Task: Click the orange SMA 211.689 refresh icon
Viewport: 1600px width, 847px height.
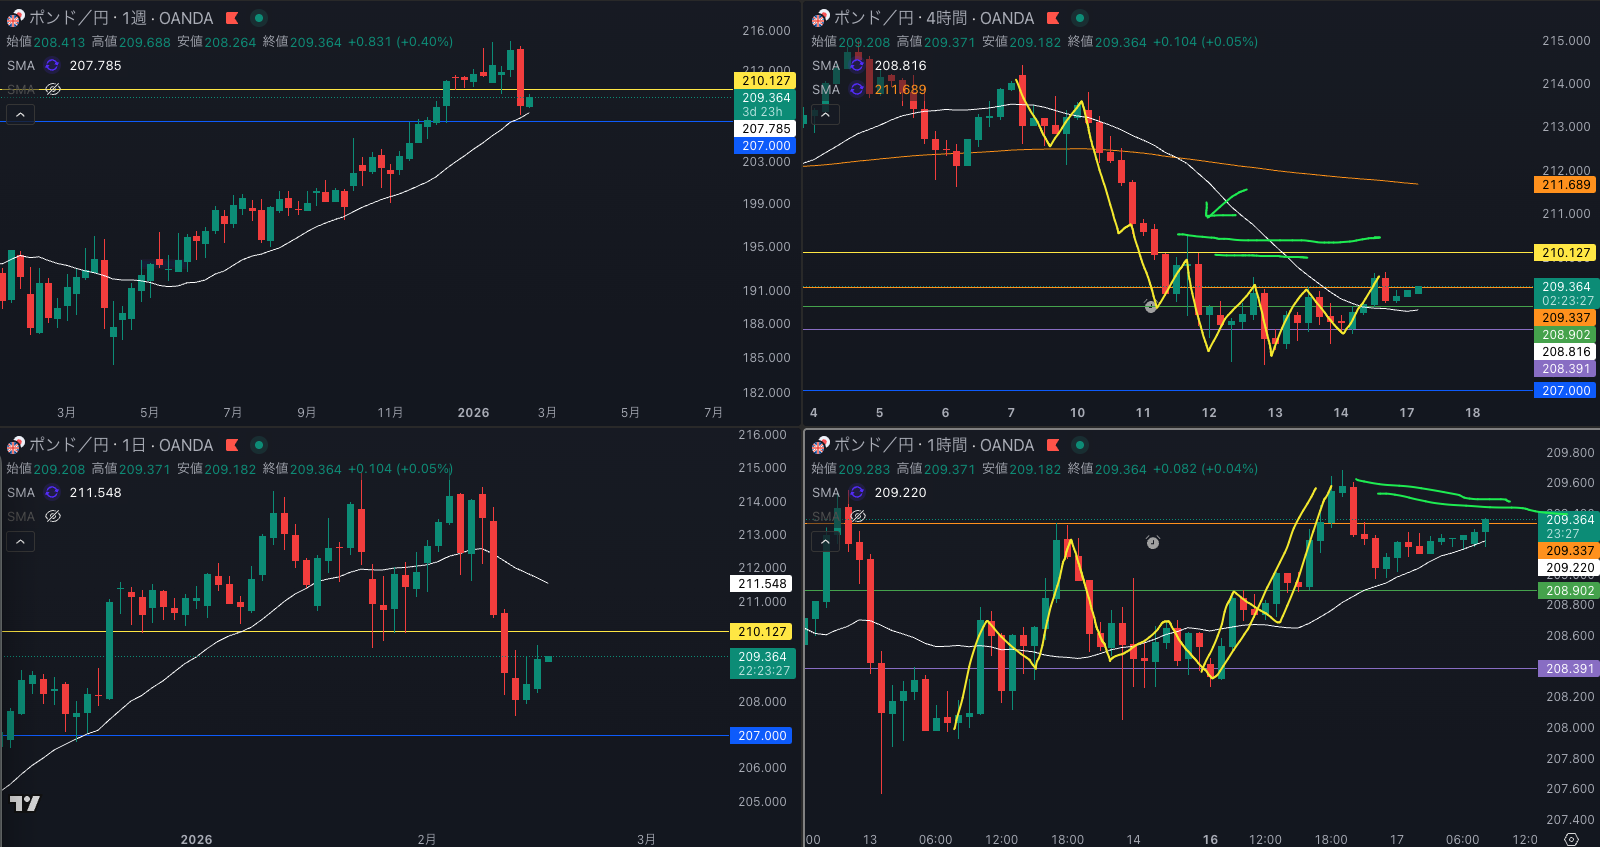Action: coord(857,90)
